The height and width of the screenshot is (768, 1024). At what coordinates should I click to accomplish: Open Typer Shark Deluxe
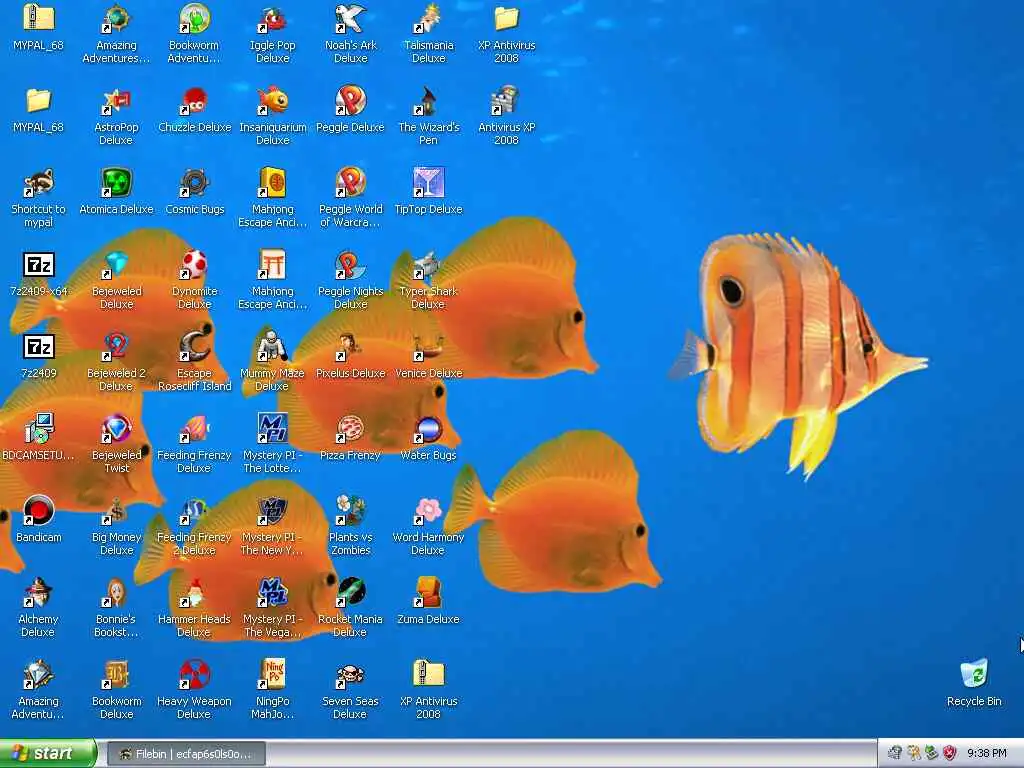[428, 281]
